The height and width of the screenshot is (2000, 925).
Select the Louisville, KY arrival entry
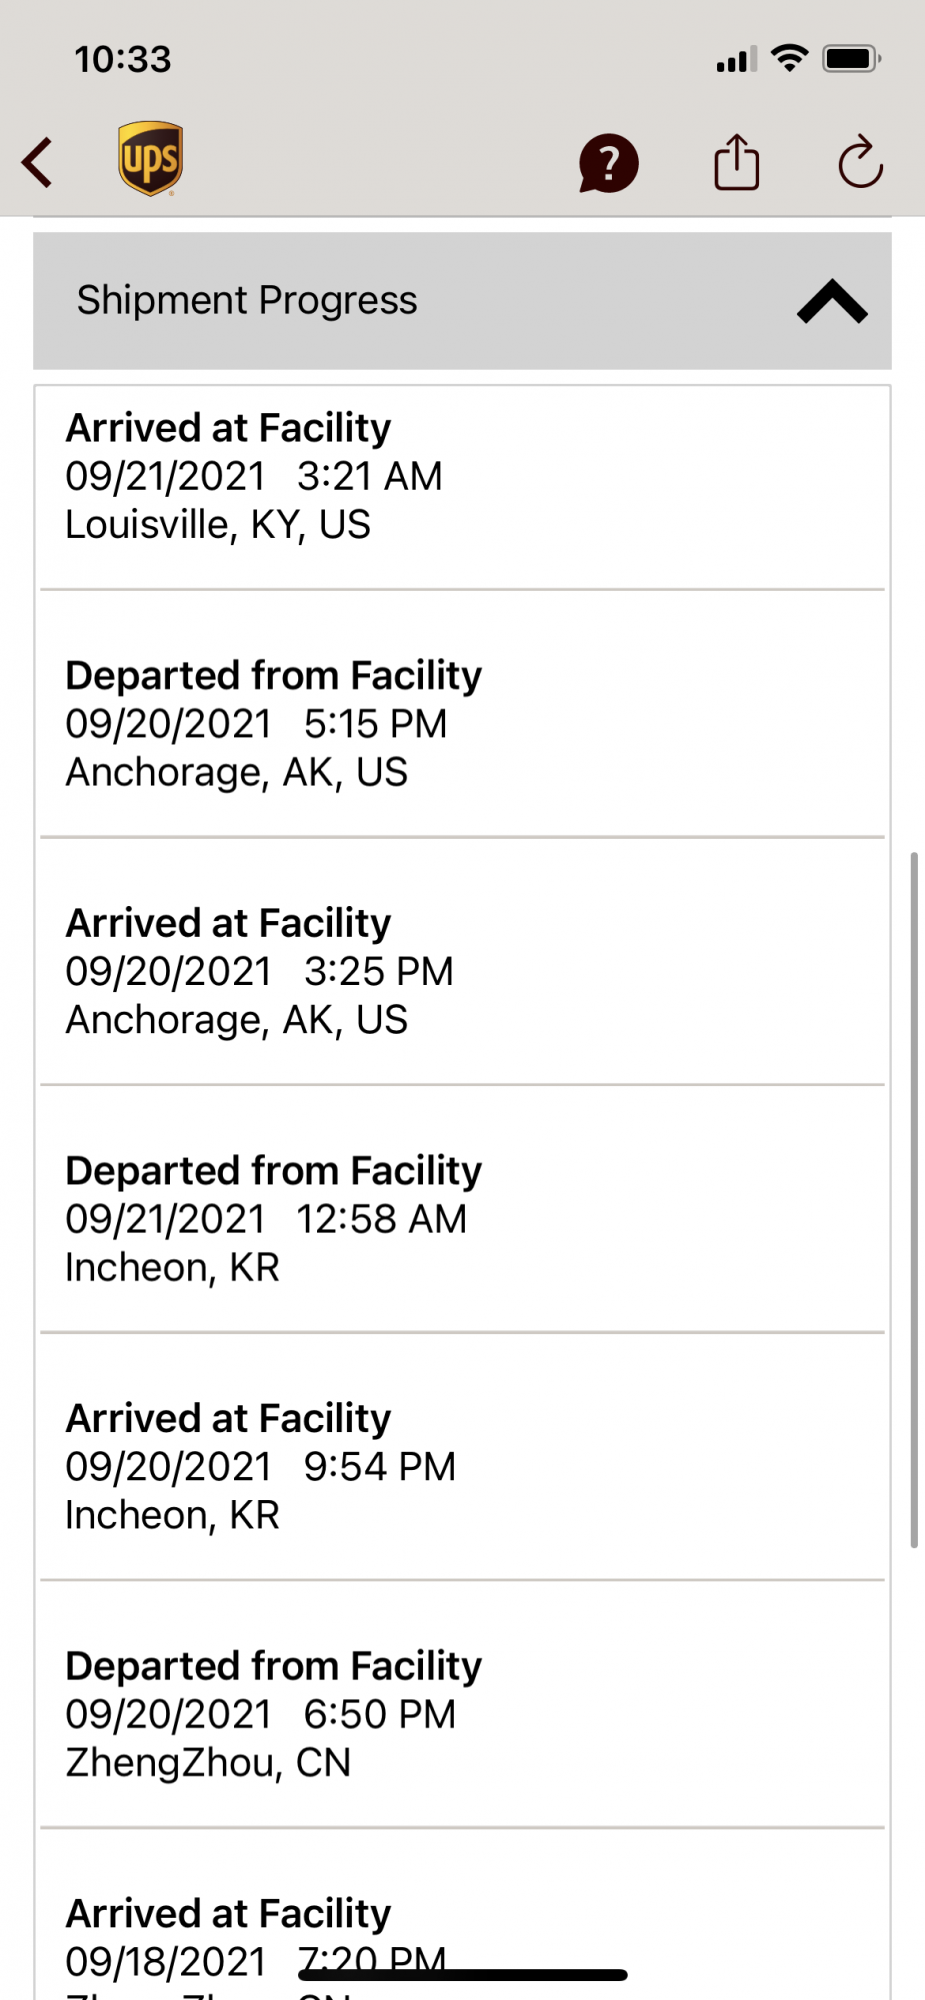pos(462,476)
